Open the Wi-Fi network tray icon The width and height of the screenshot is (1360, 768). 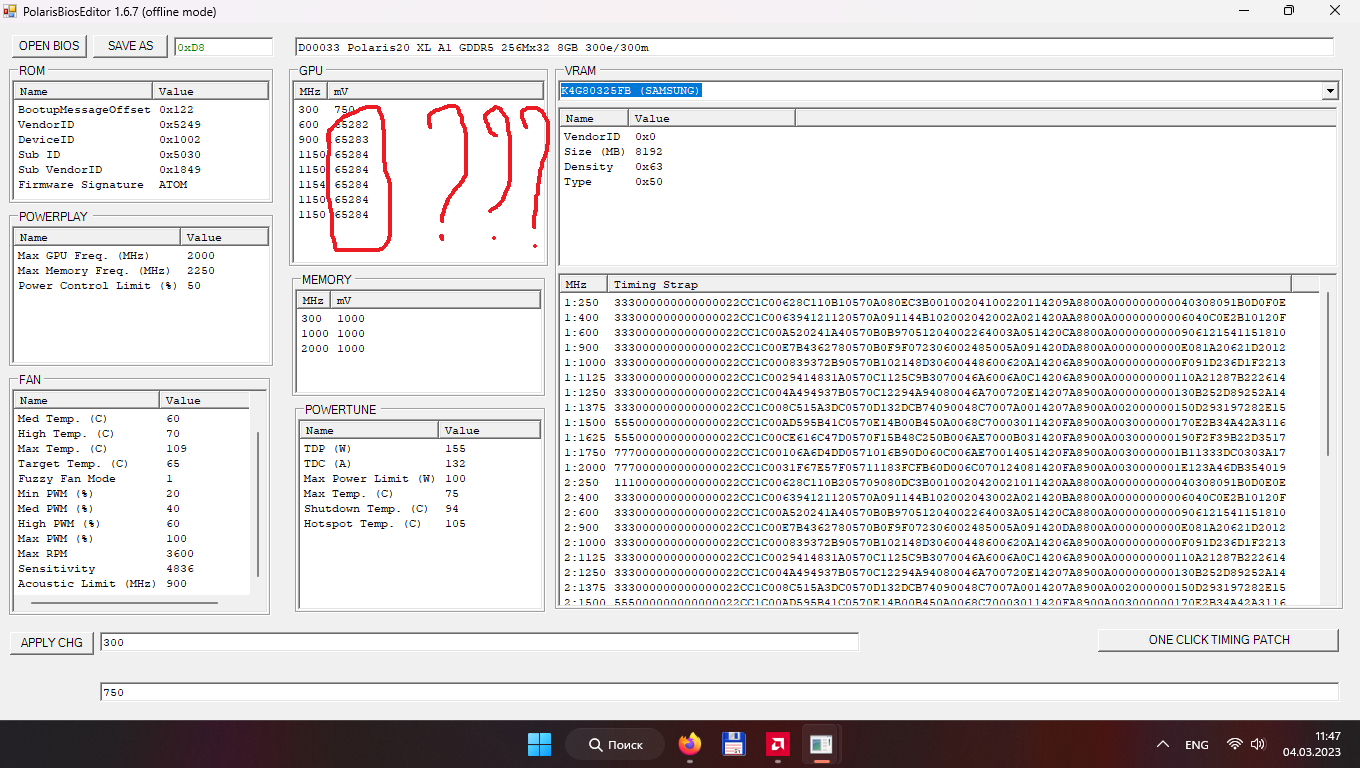pos(1235,745)
